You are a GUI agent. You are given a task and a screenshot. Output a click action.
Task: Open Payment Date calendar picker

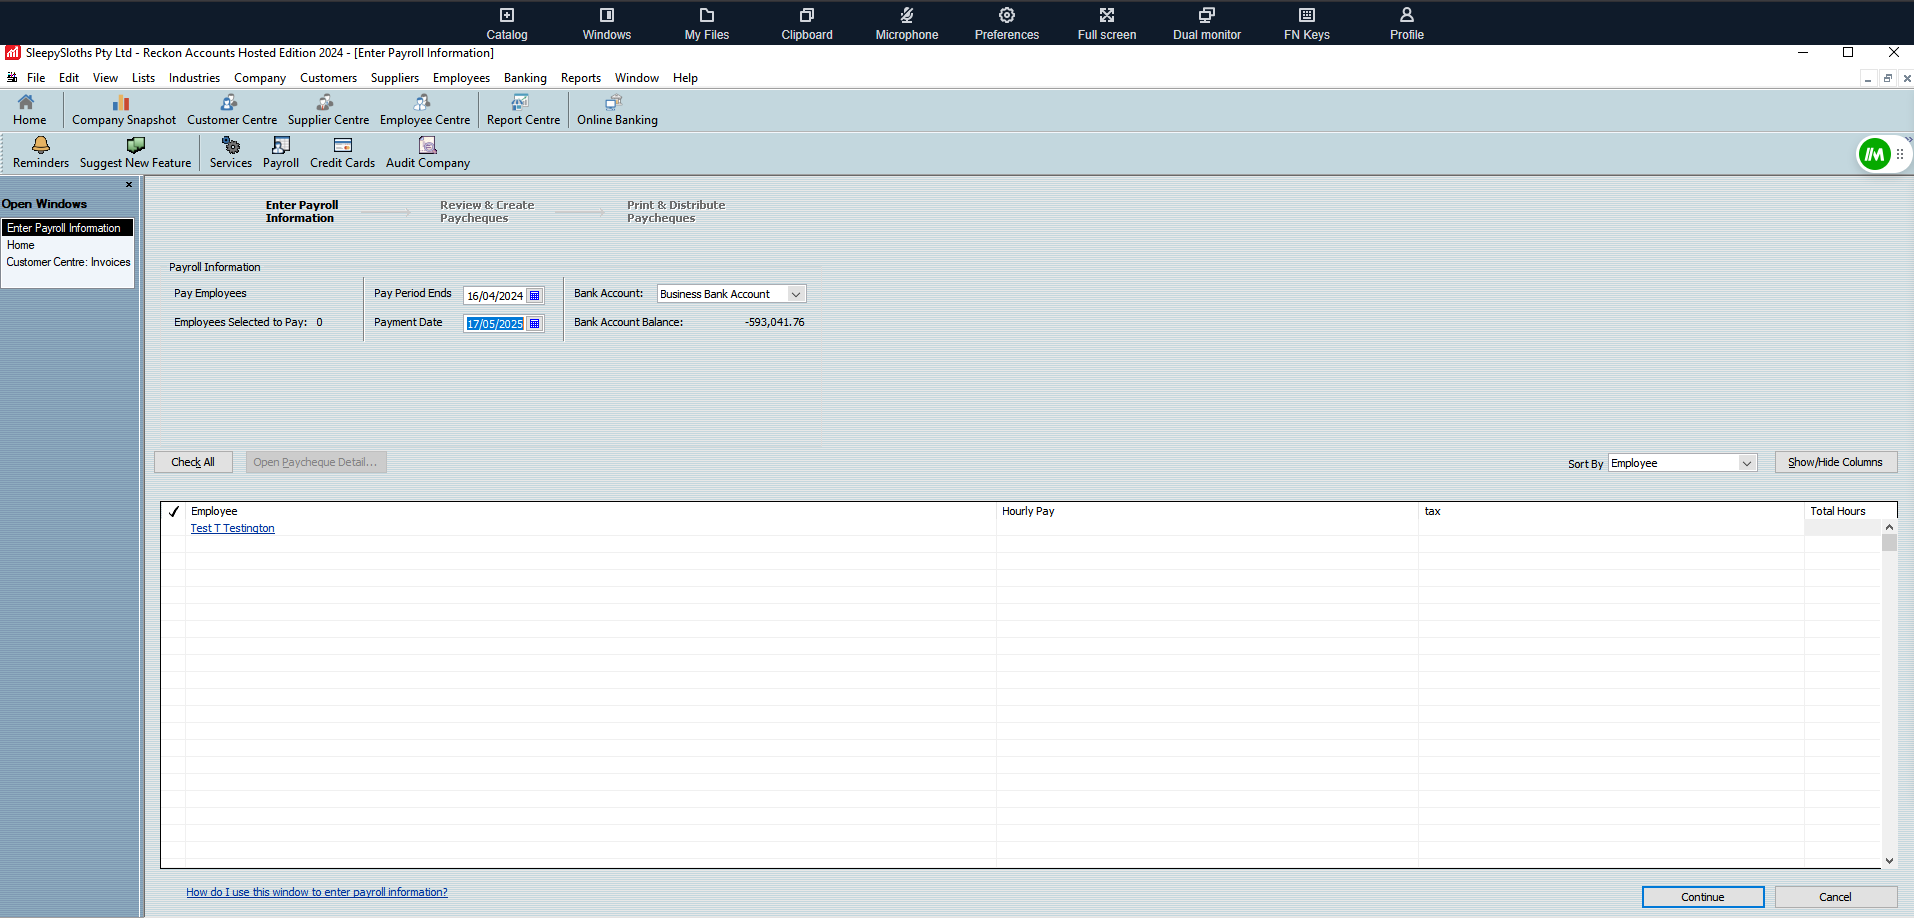click(535, 324)
